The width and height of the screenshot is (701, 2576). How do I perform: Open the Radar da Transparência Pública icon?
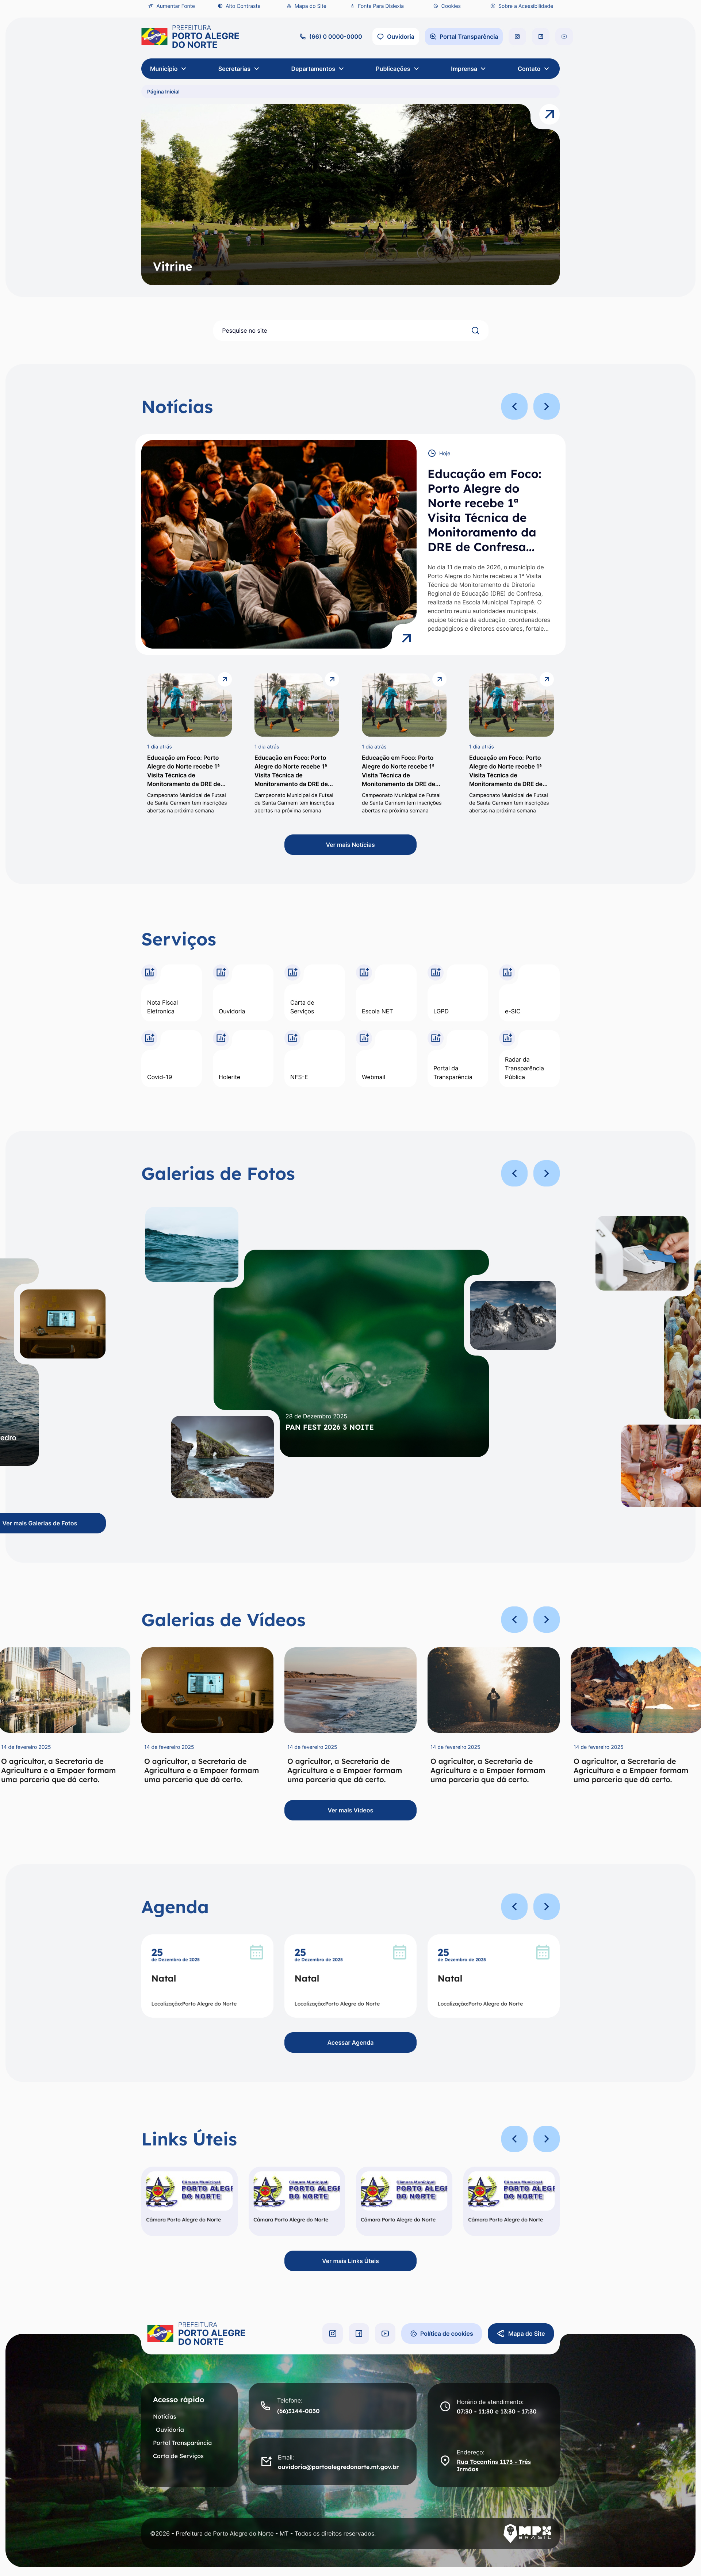[x=507, y=1038]
